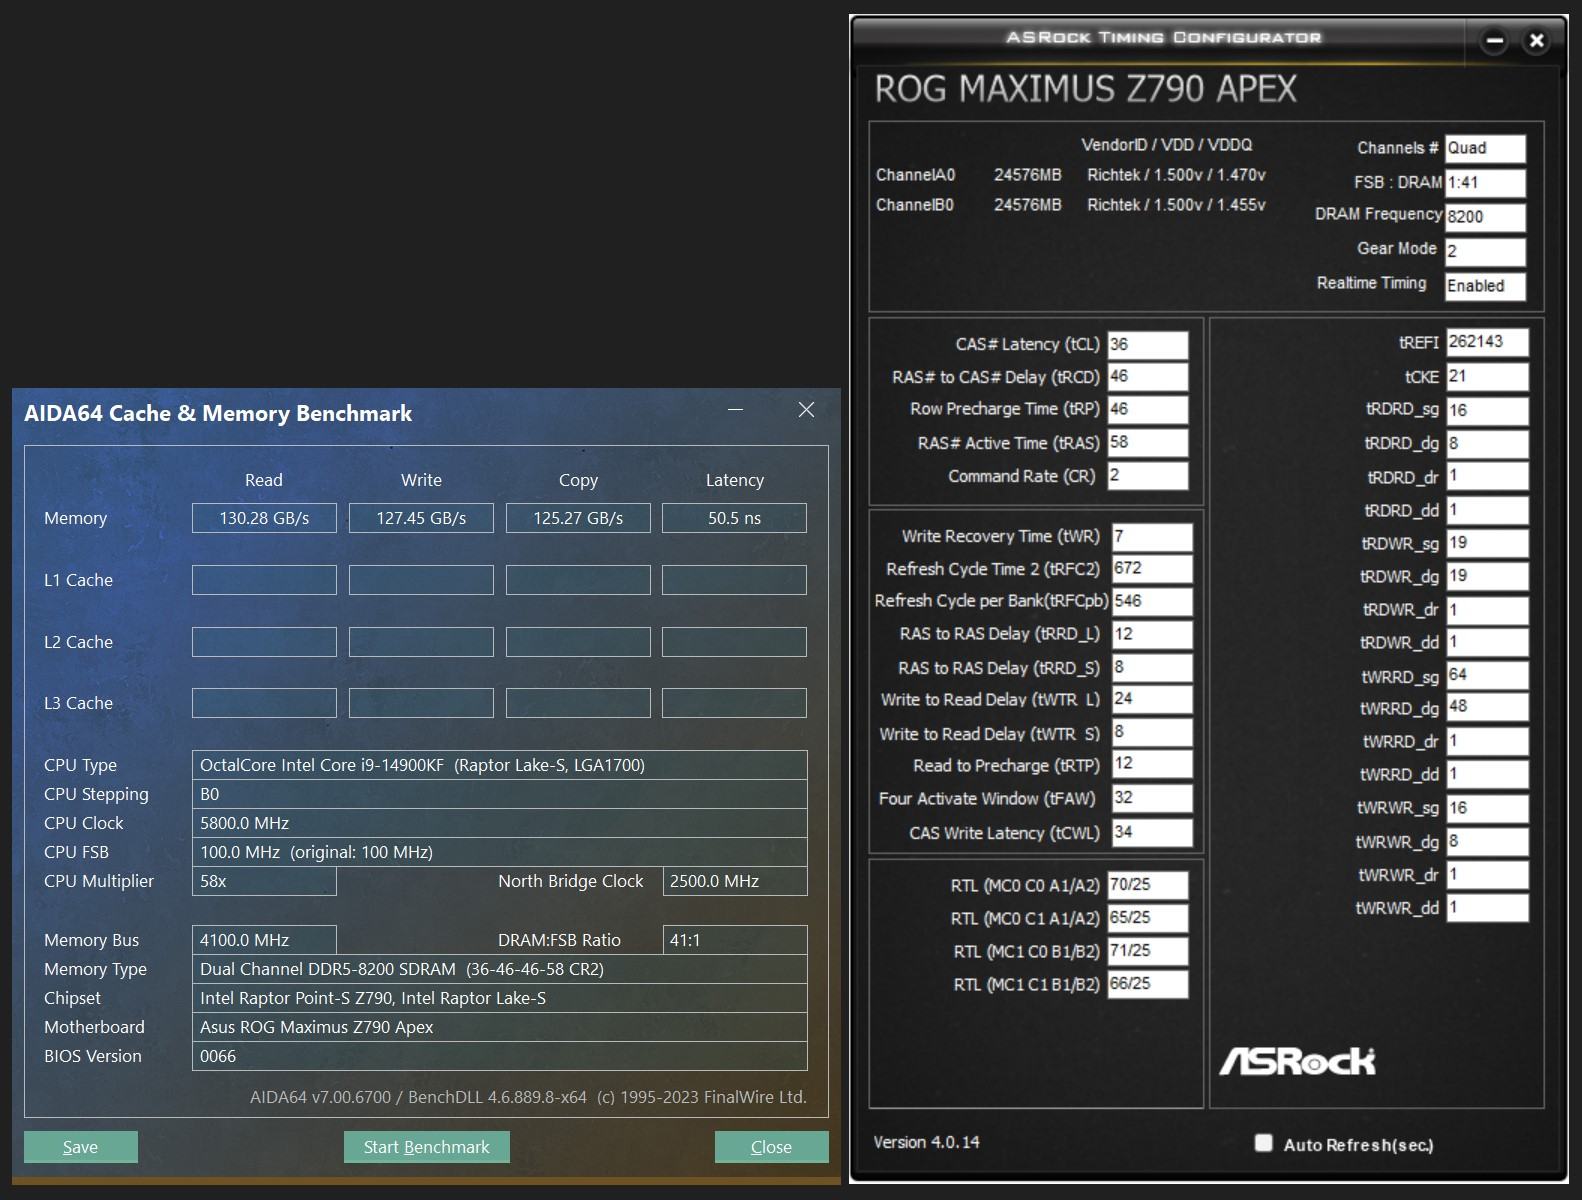Select the tWRWR_dg value field
The image size is (1582, 1200).
coord(1487,842)
